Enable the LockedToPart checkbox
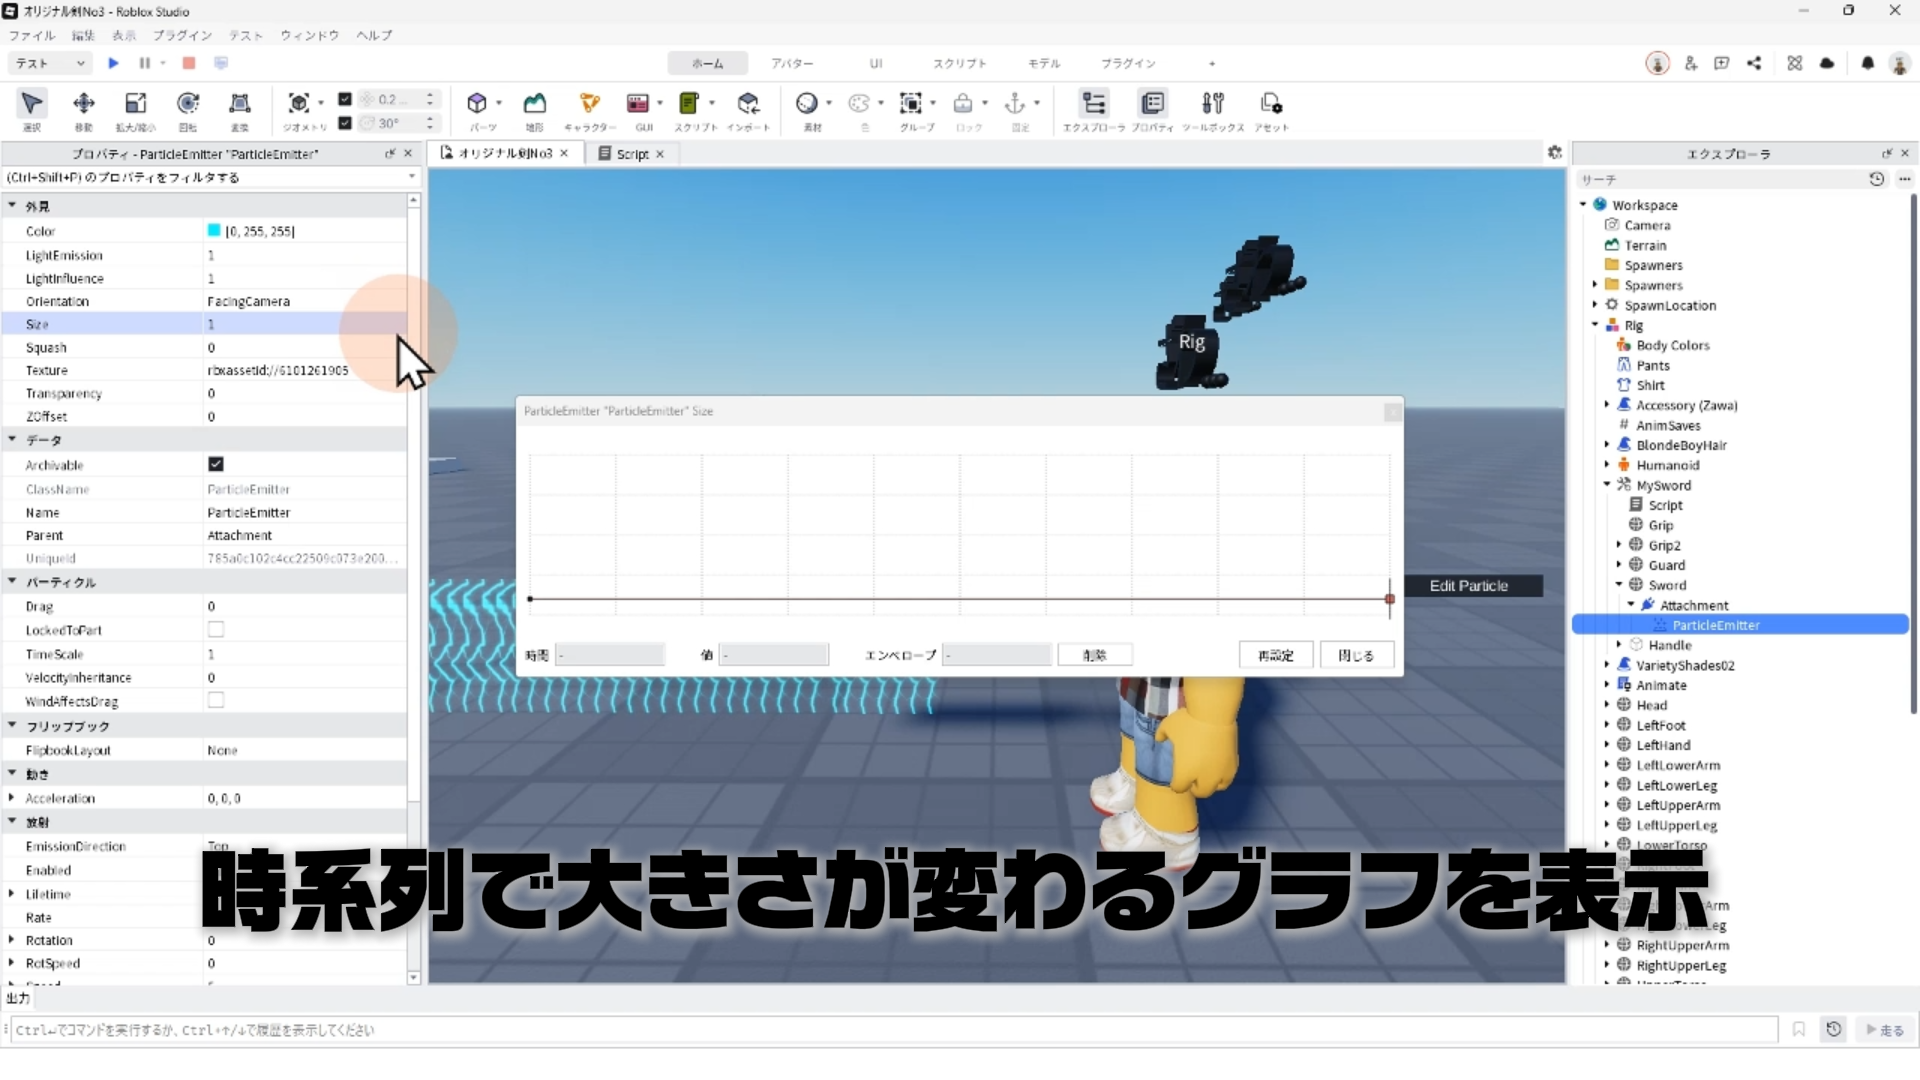Image resolution: width=1920 pixels, height=1080 pixels. (x=216, y=630)
